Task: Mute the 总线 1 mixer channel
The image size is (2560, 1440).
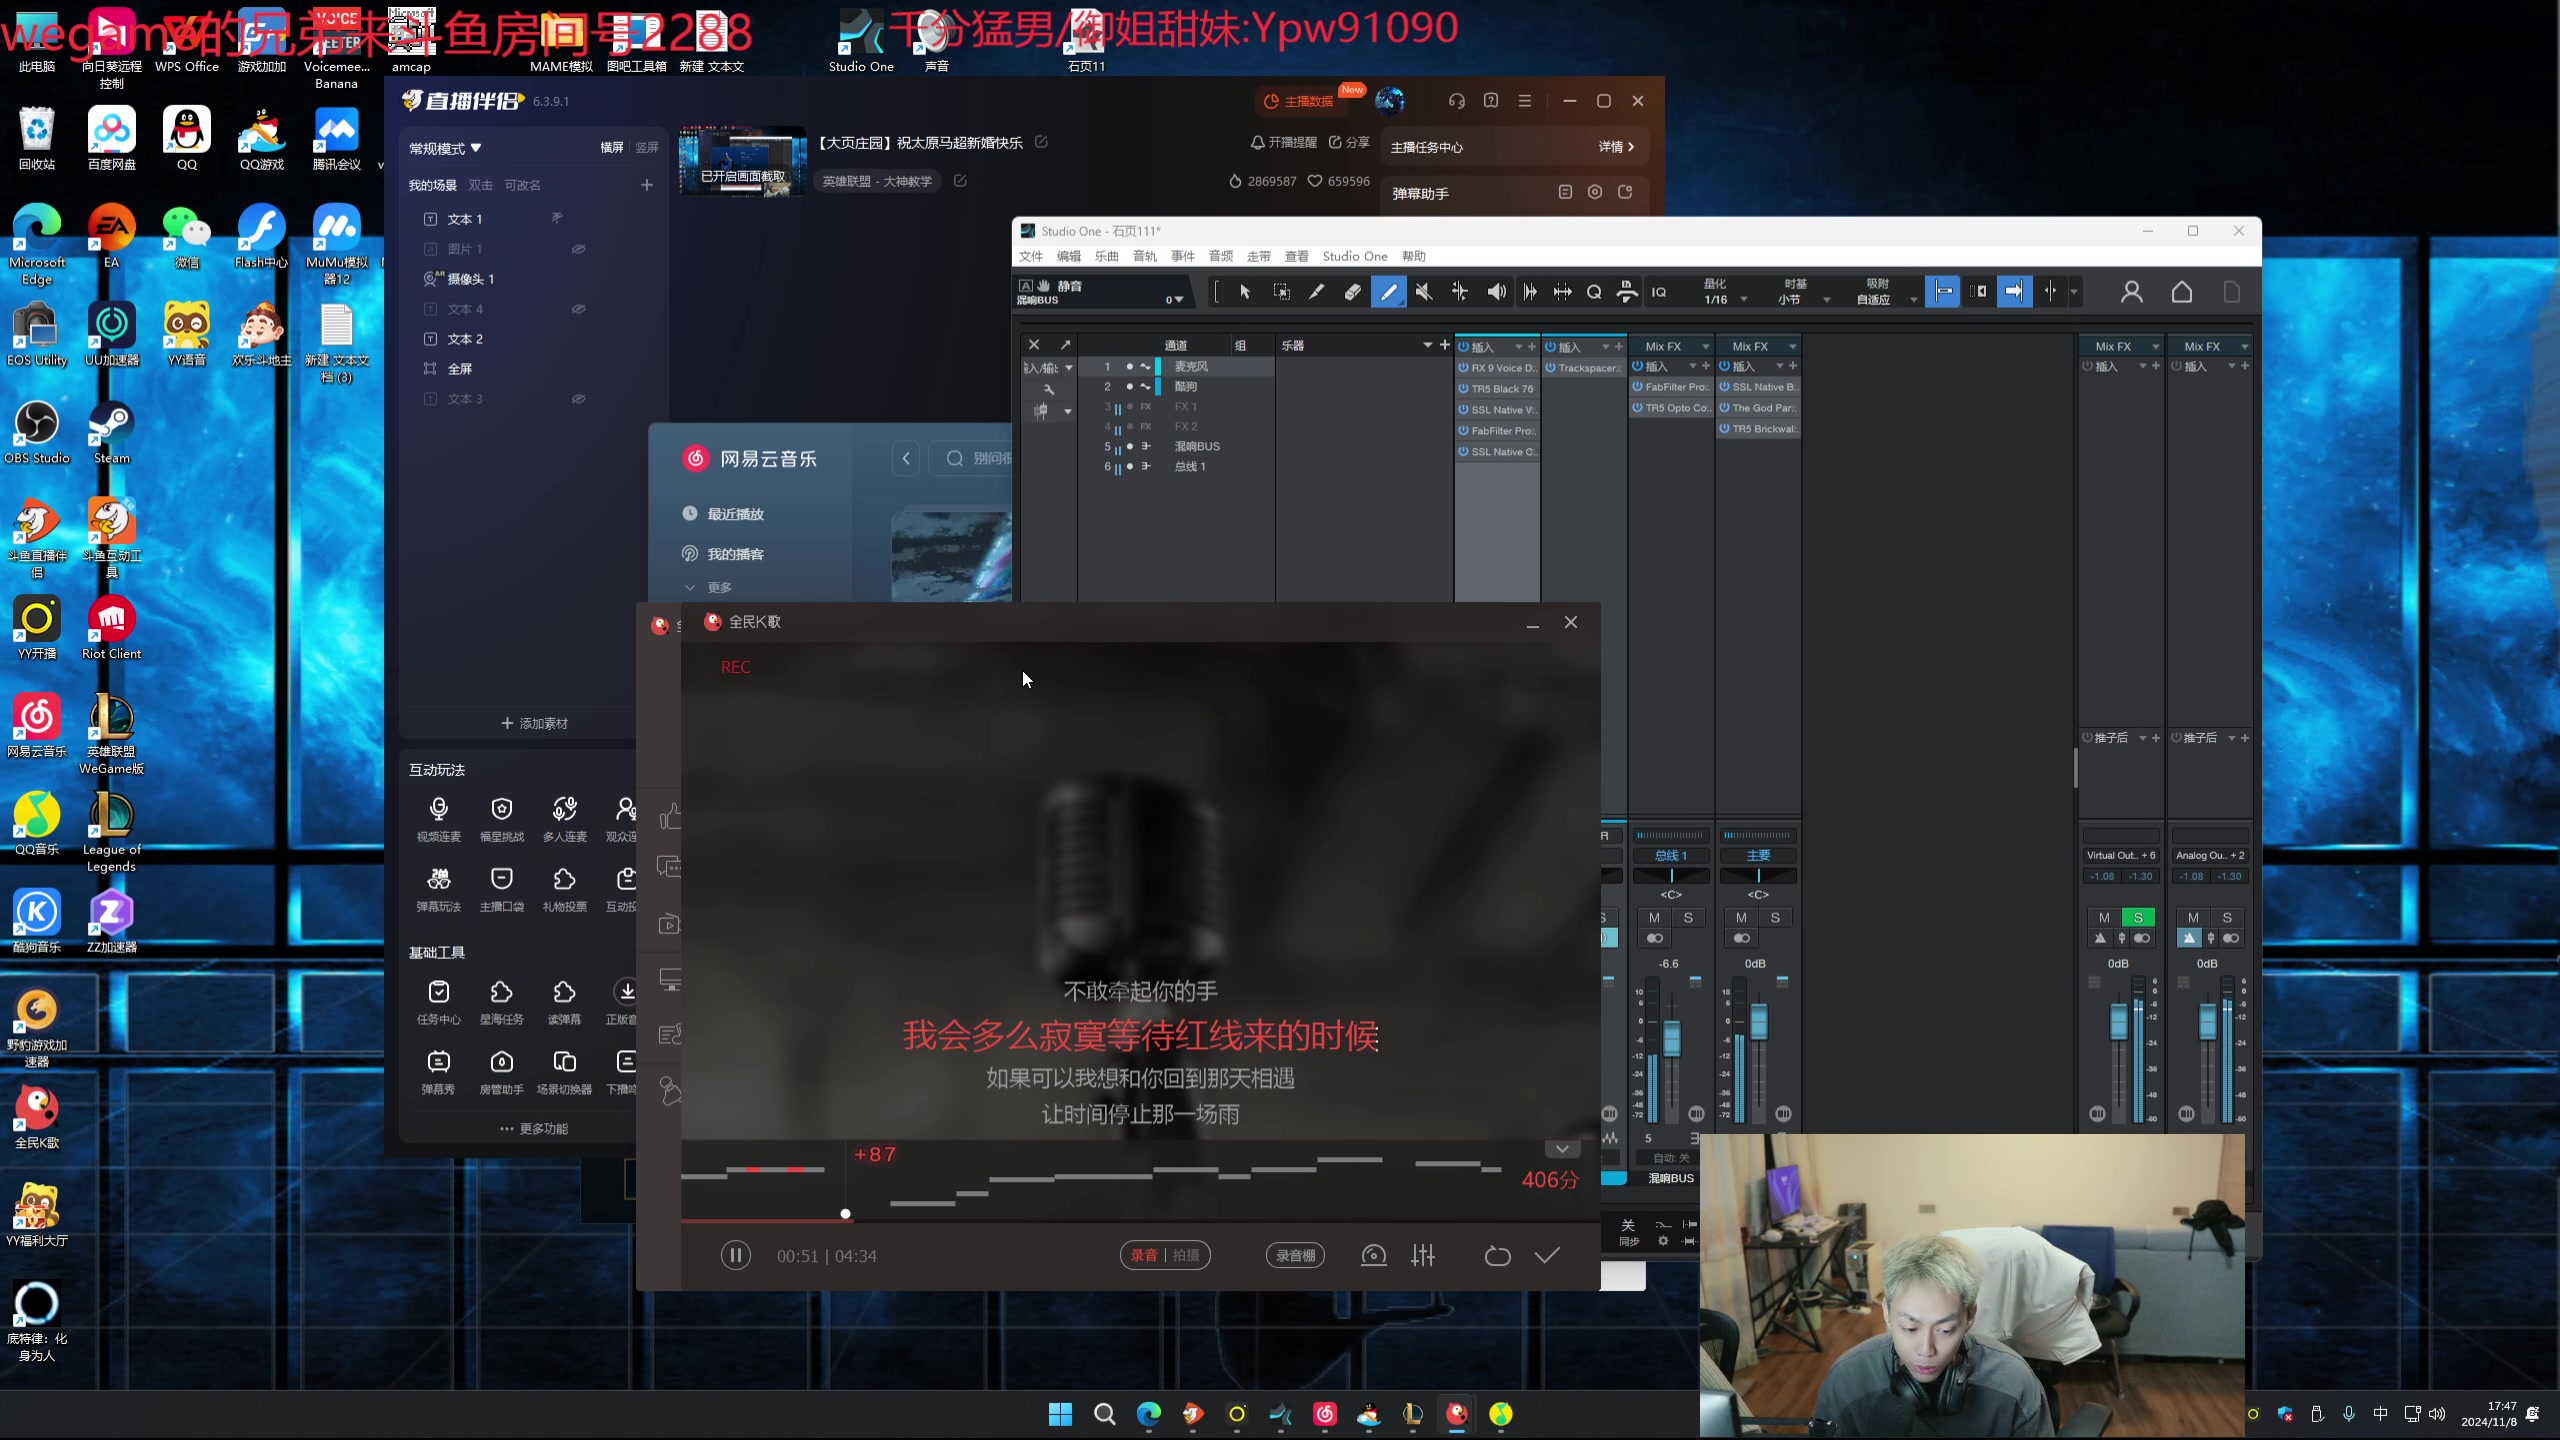Action: tap(1654, 917)
